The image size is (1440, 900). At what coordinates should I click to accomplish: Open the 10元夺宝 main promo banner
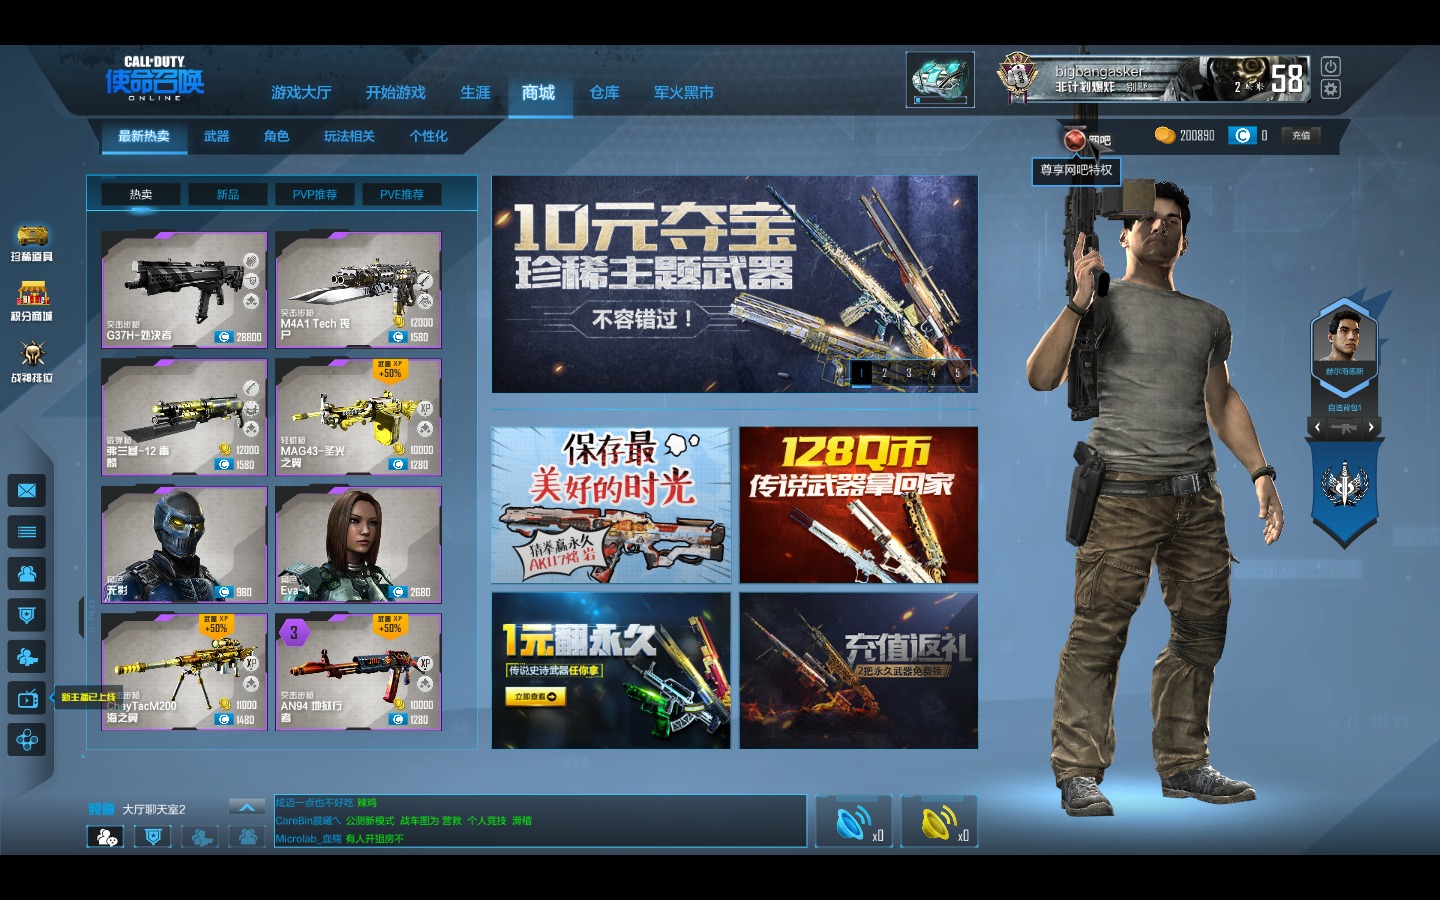(735, 284)
